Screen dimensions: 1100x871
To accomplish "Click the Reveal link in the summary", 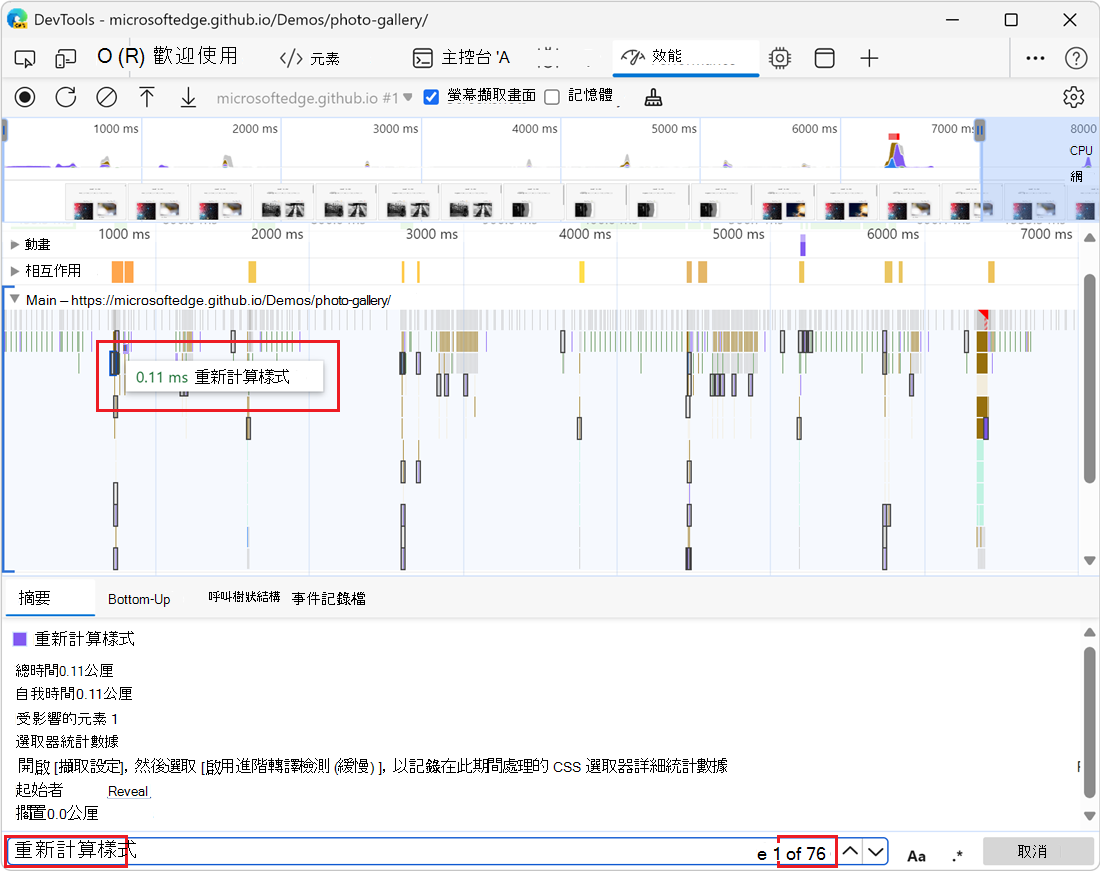I will click(128, 791).
